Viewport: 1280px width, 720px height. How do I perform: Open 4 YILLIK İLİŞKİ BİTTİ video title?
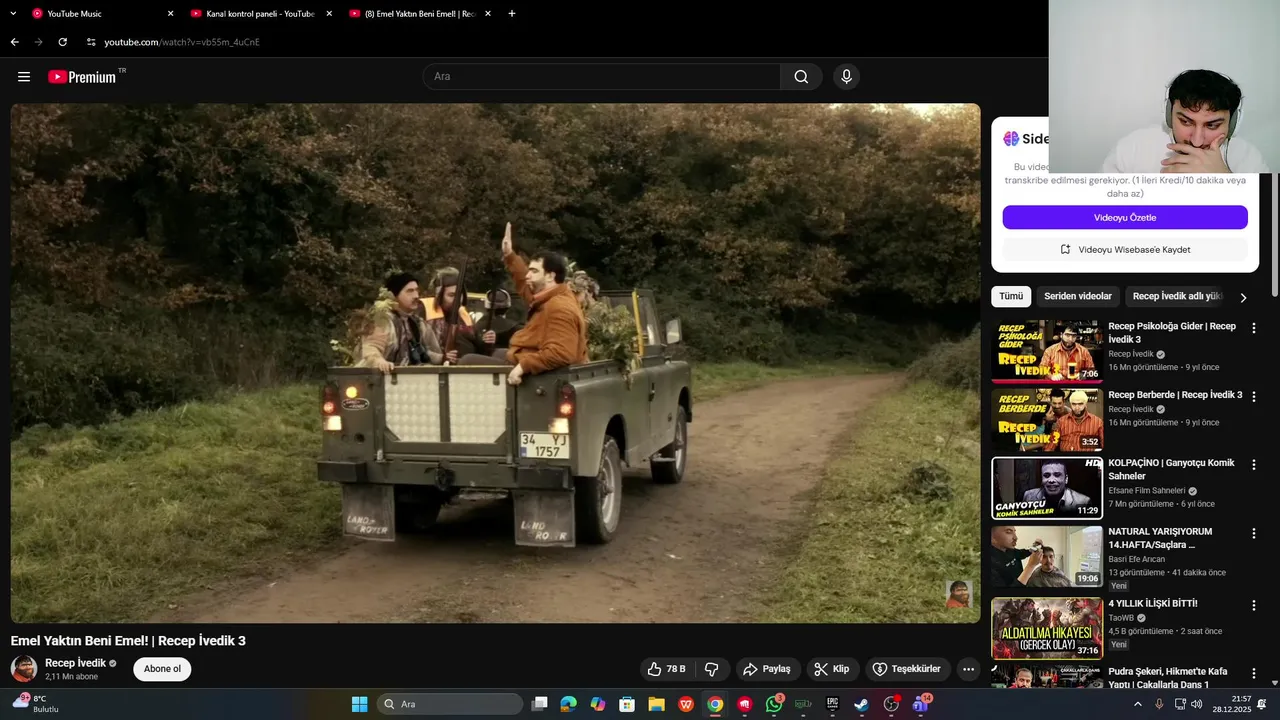pos(1153,603)
